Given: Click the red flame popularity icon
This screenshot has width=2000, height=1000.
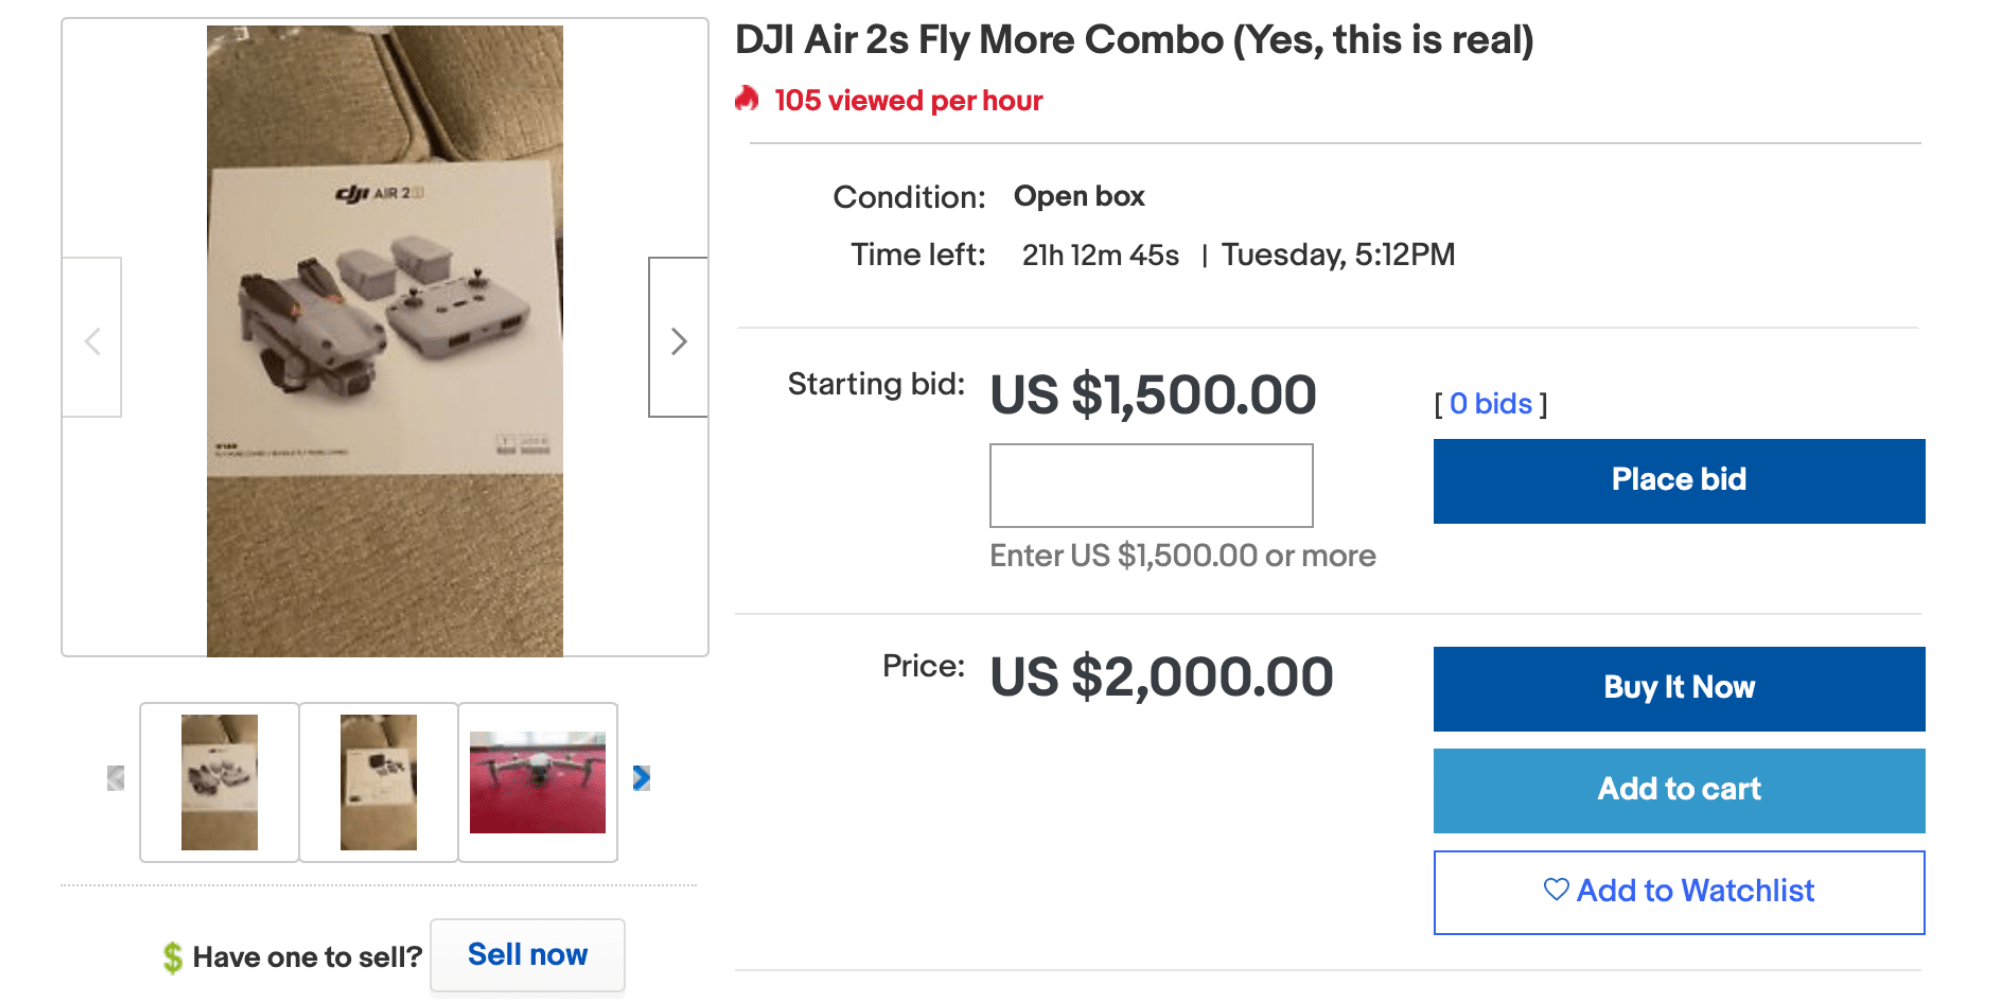Looking at the screenshot, I should 747,99.
